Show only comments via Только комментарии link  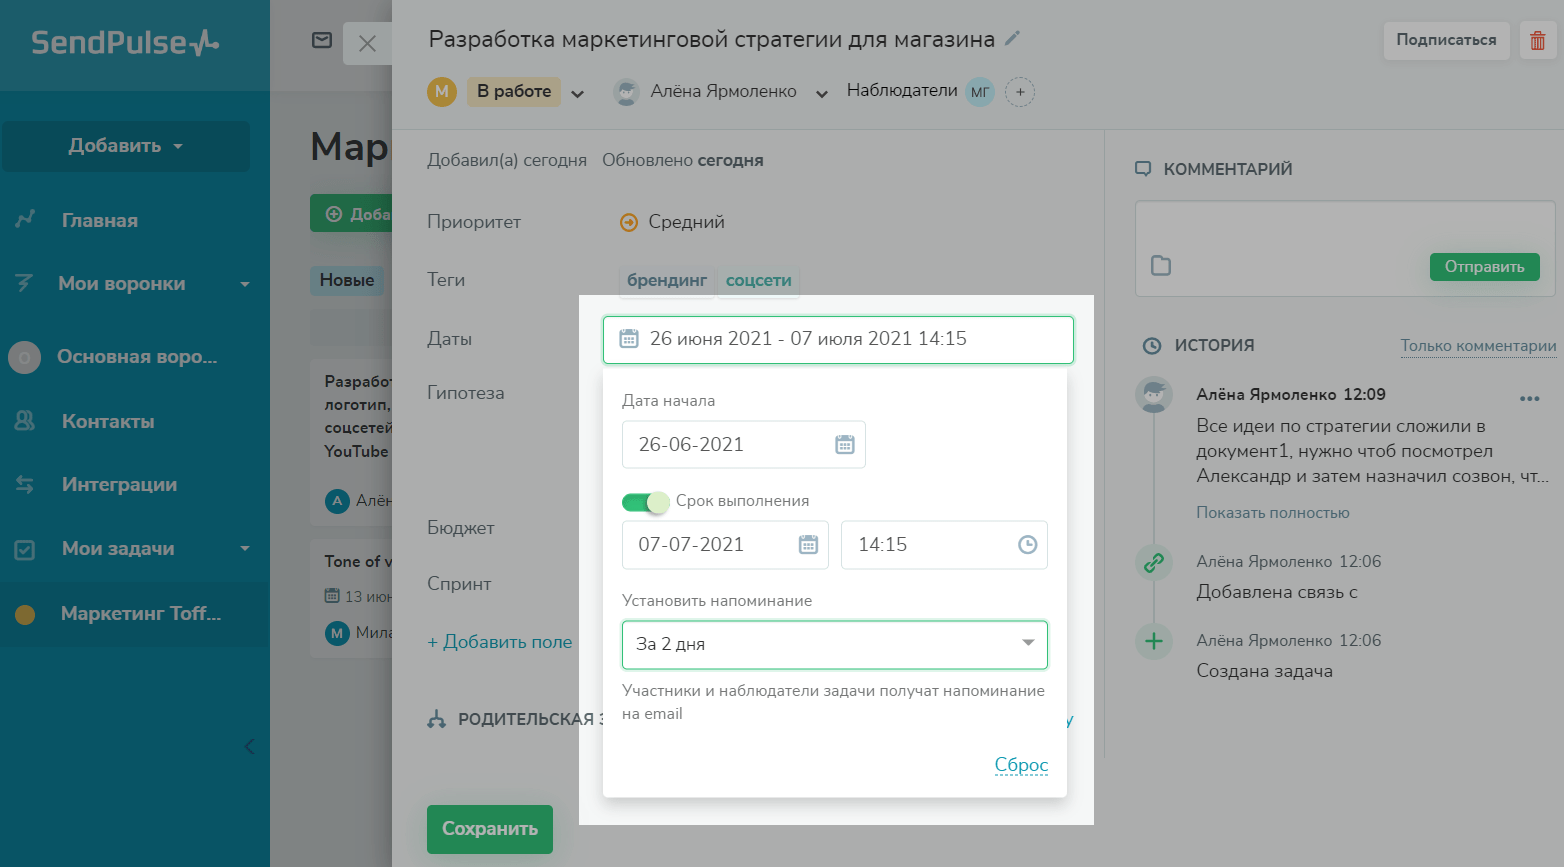(x=1478, y=346)
